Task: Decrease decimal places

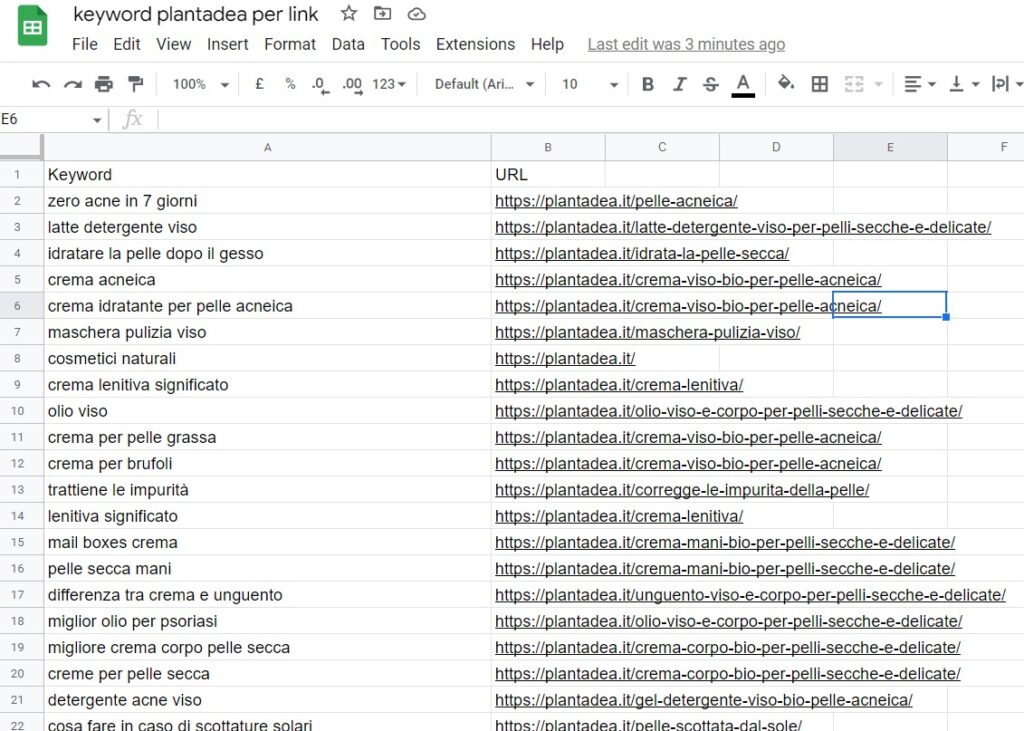Action: click(x=320, y=85)
